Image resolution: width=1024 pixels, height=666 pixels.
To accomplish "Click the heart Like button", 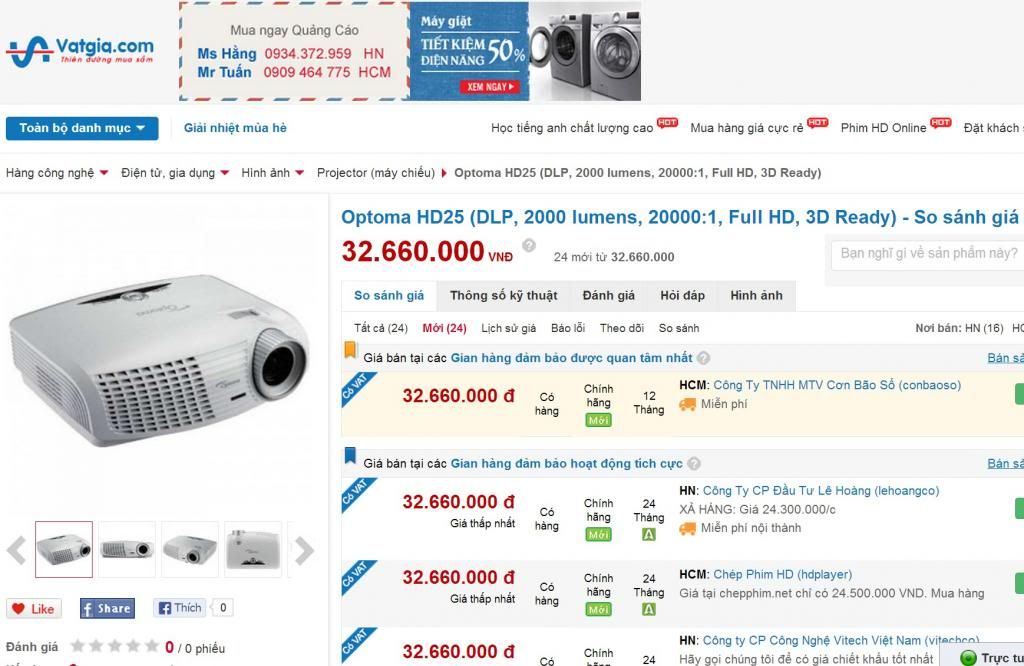I will point(34,609).
